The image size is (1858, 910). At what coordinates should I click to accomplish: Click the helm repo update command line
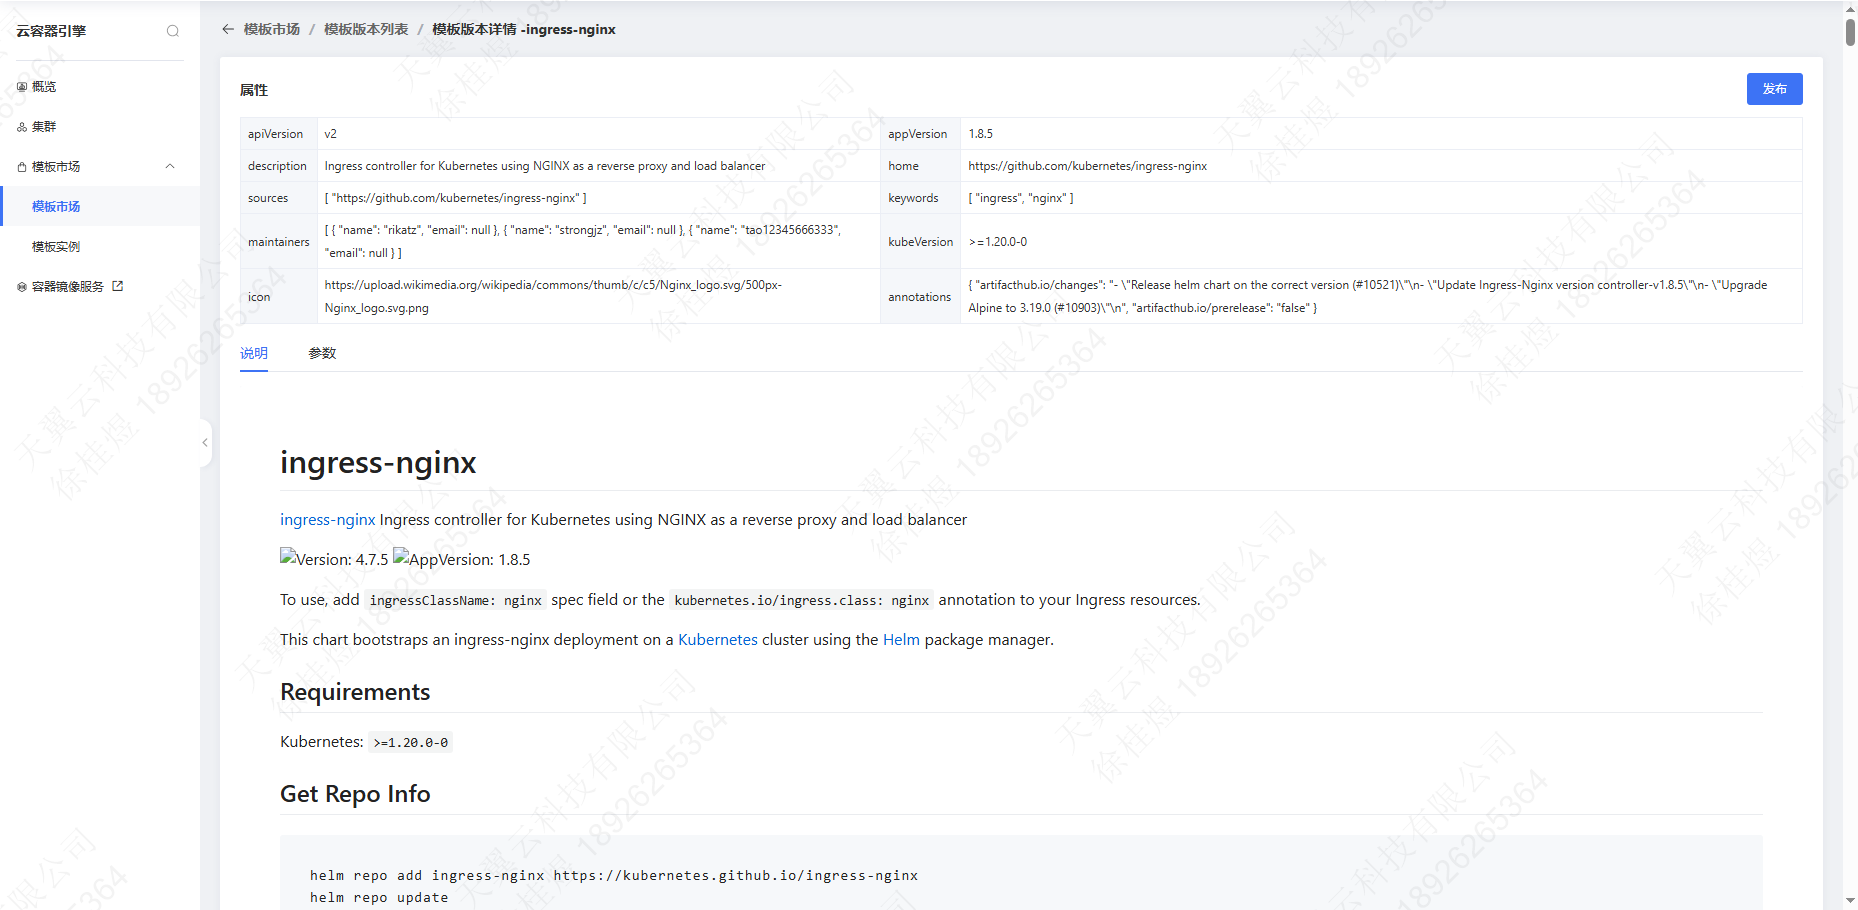pos(379,897)
